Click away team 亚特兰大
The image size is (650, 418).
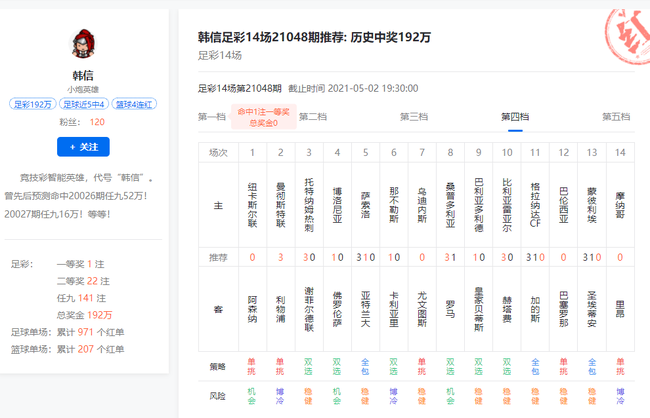[365, 309]
